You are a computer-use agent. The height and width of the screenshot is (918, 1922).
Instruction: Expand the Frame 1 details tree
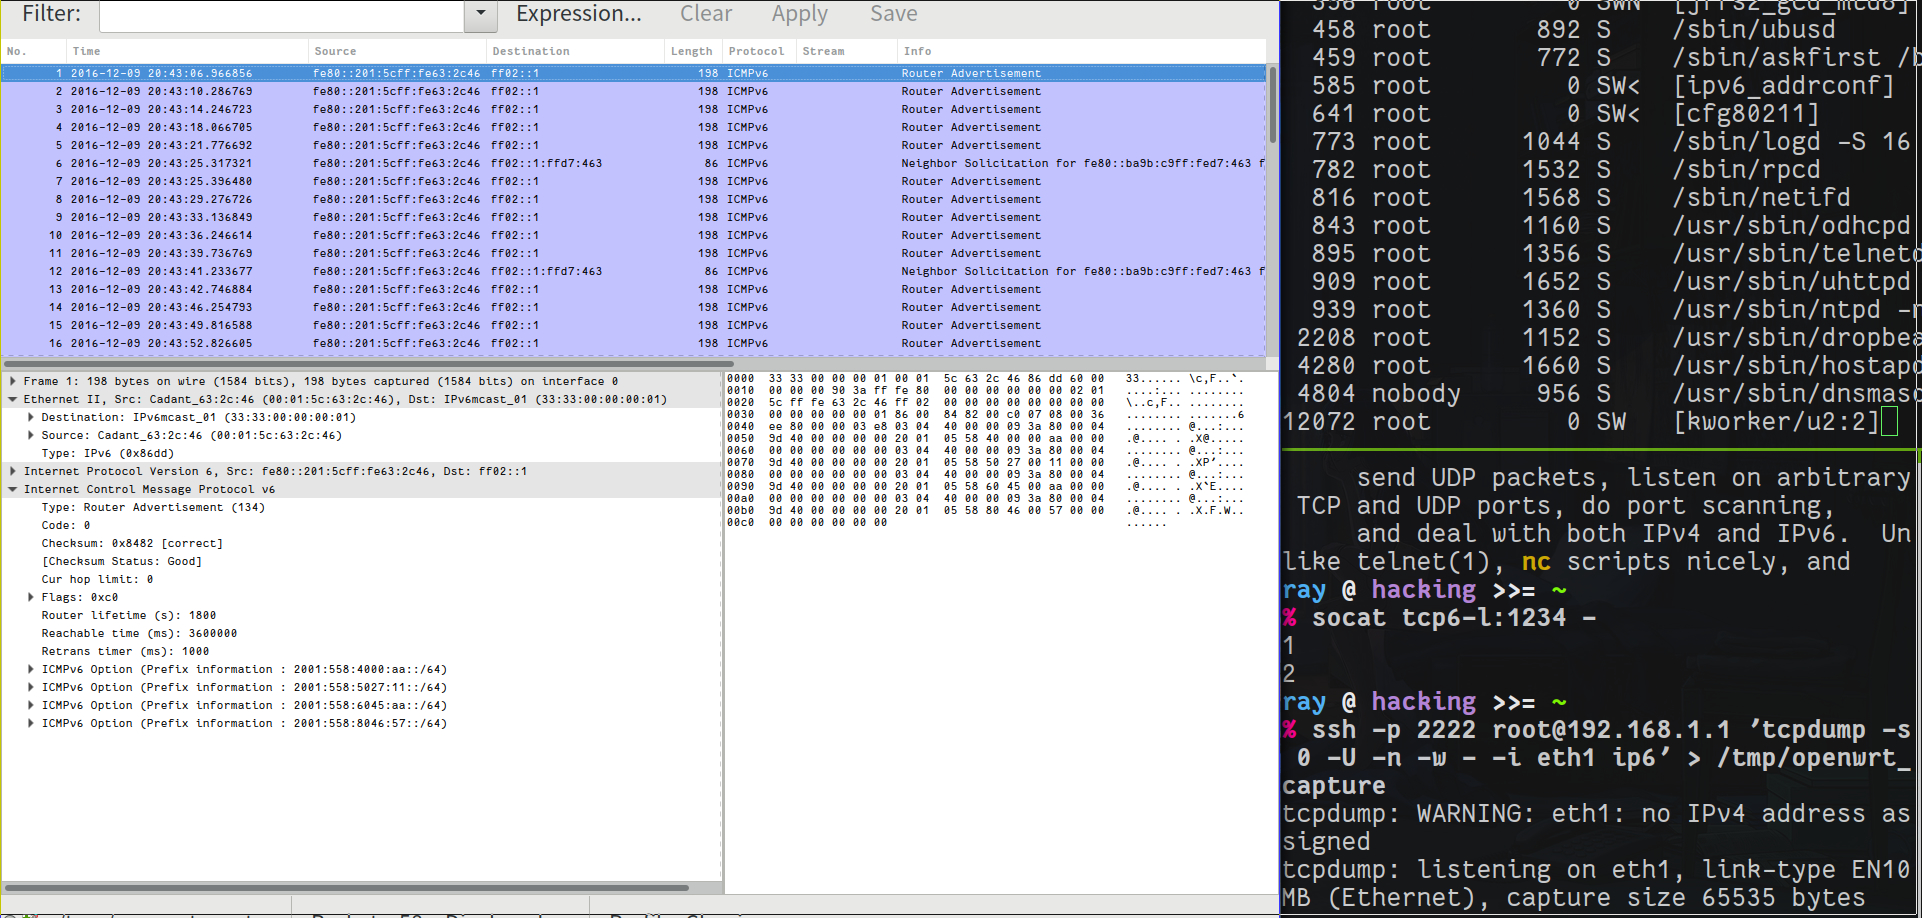[12, 381]
